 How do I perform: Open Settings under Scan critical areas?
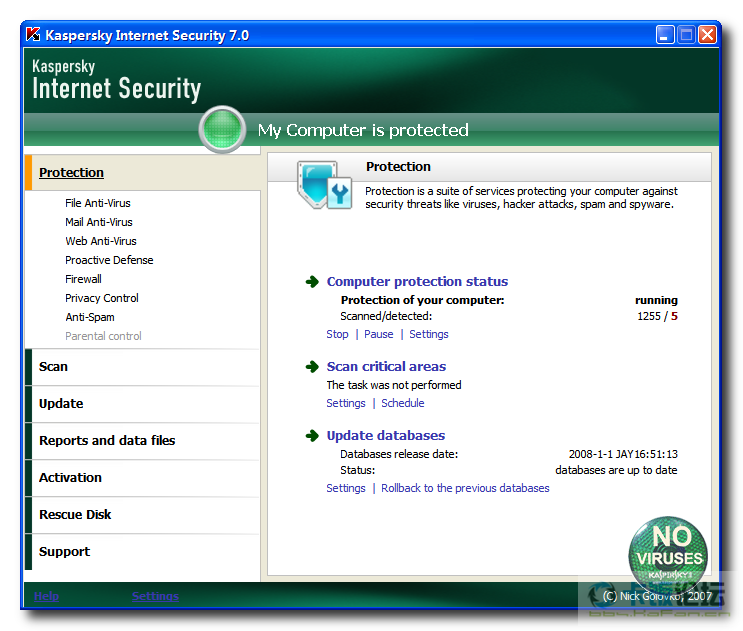(x=345, y=403)
